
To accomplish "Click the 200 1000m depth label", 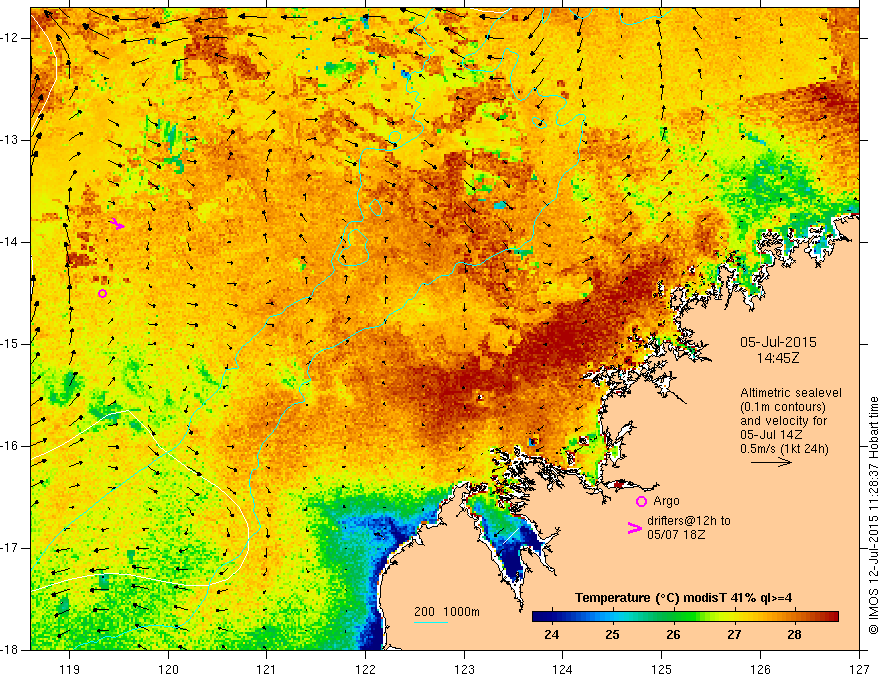I will point(447,612).
